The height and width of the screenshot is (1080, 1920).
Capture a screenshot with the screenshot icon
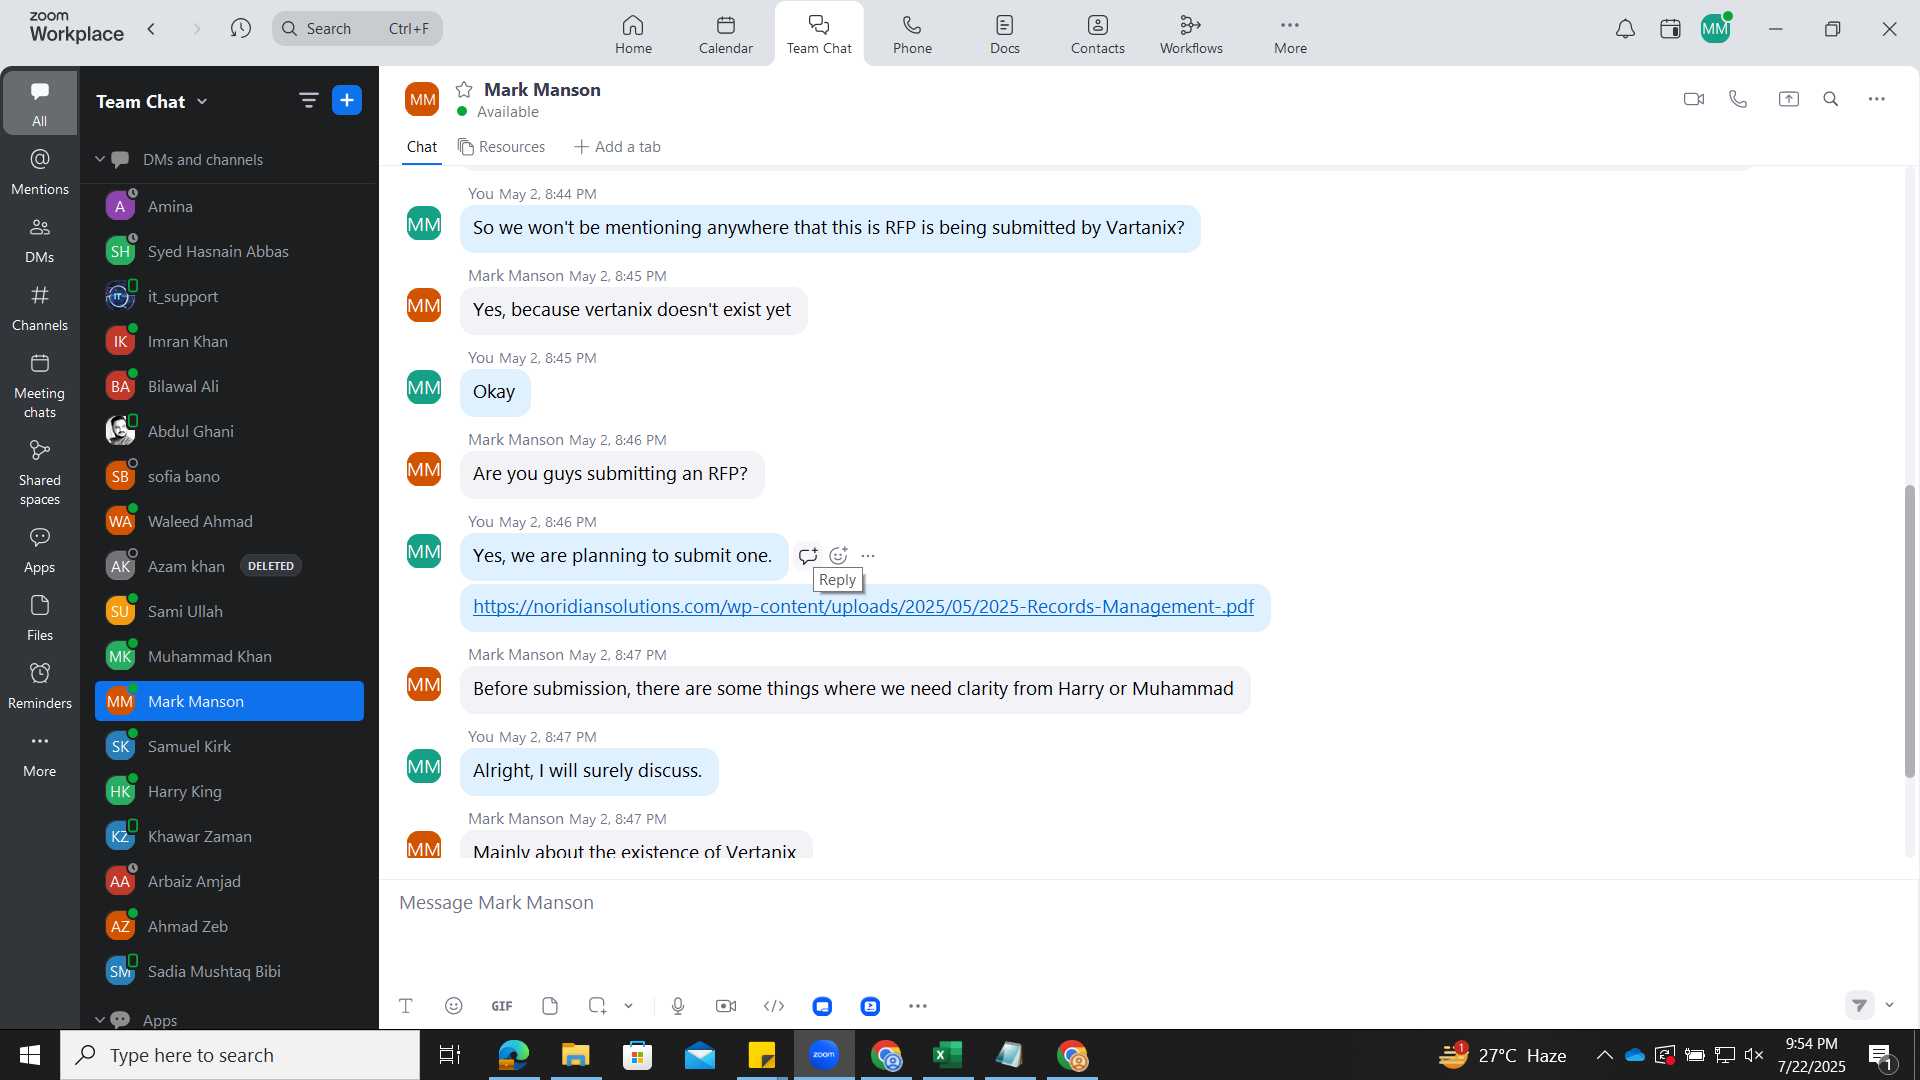[598, 1006]
